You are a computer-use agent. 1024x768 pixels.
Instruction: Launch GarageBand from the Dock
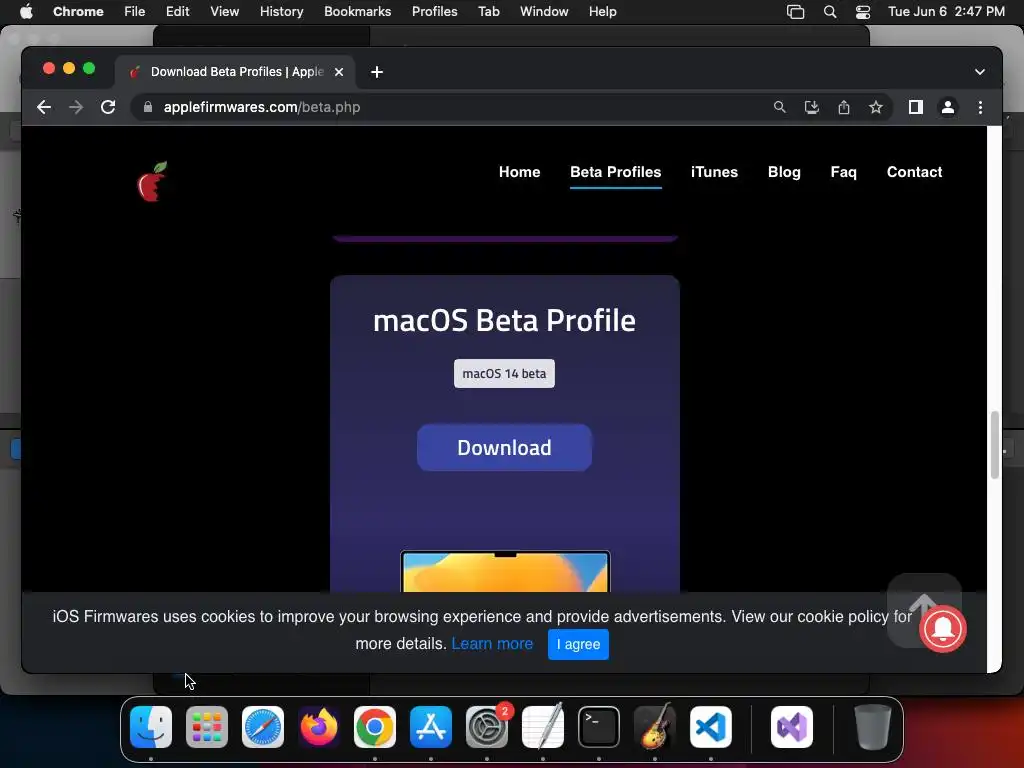tap(655, 727)
